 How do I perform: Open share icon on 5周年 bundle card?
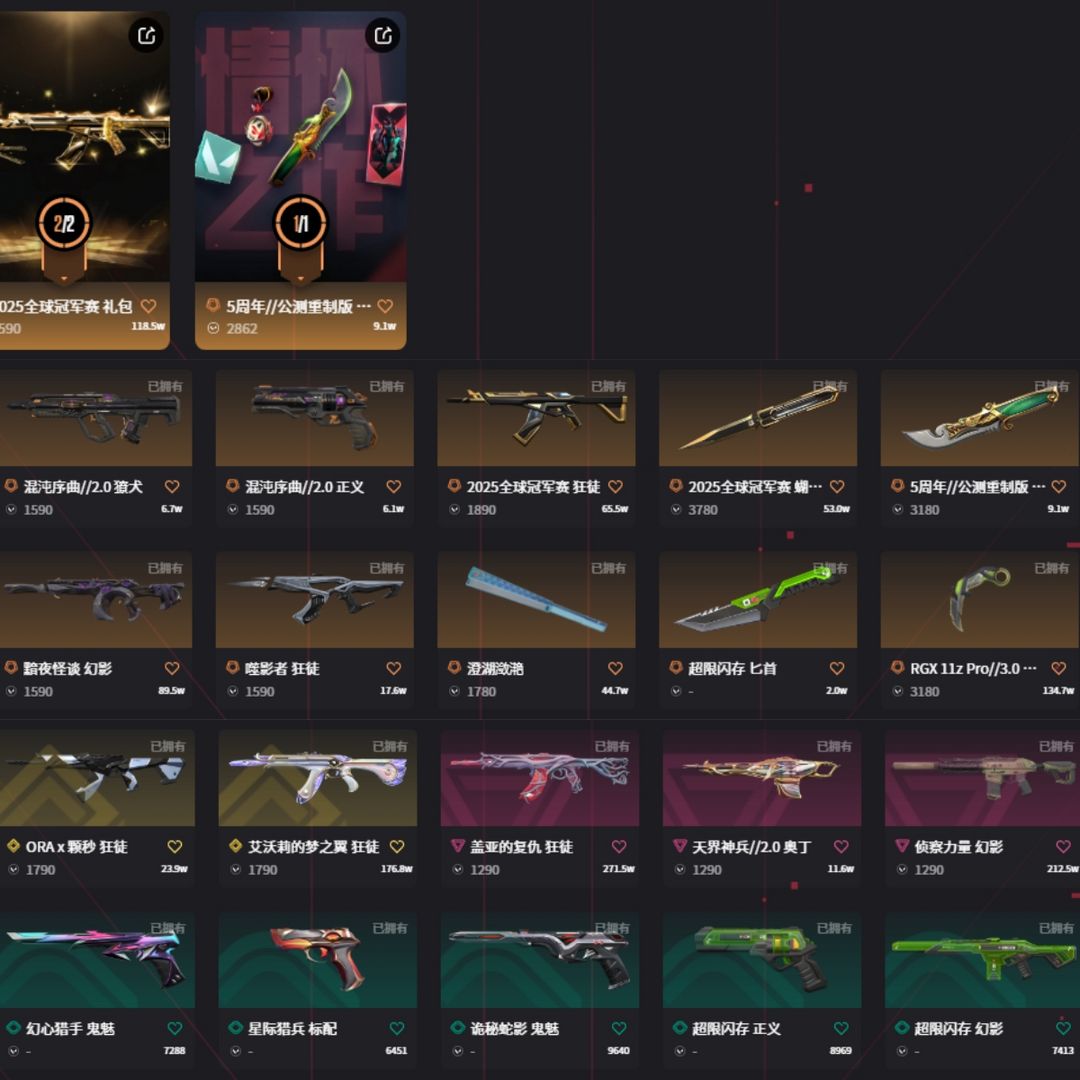coord(383,35)
